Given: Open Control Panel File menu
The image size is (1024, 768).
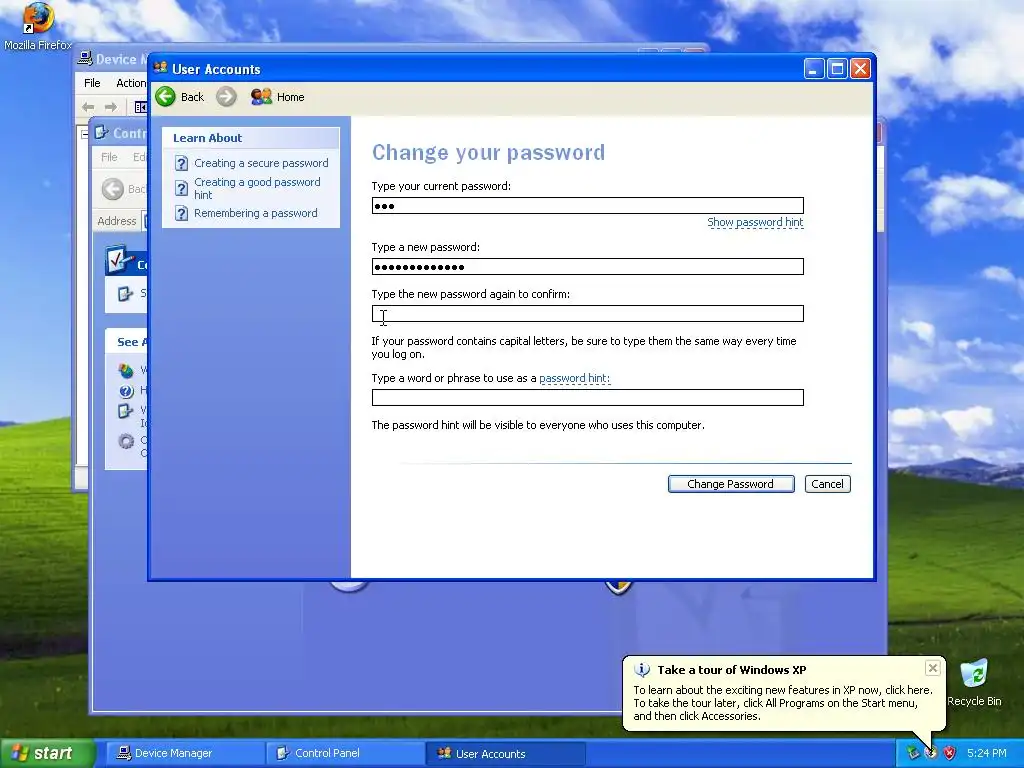Looking at the screenshot, I should (x=109, y=157).
